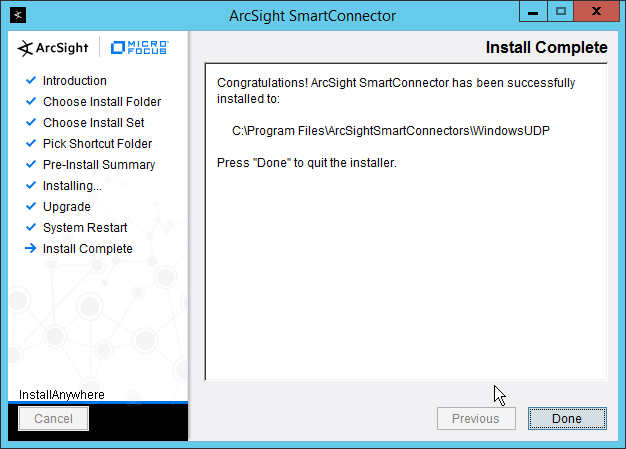The image size is (626, 449).
Task: Select the Pick Shortcut Folder step
Action: pyautogui.click(x=99, y=144)
